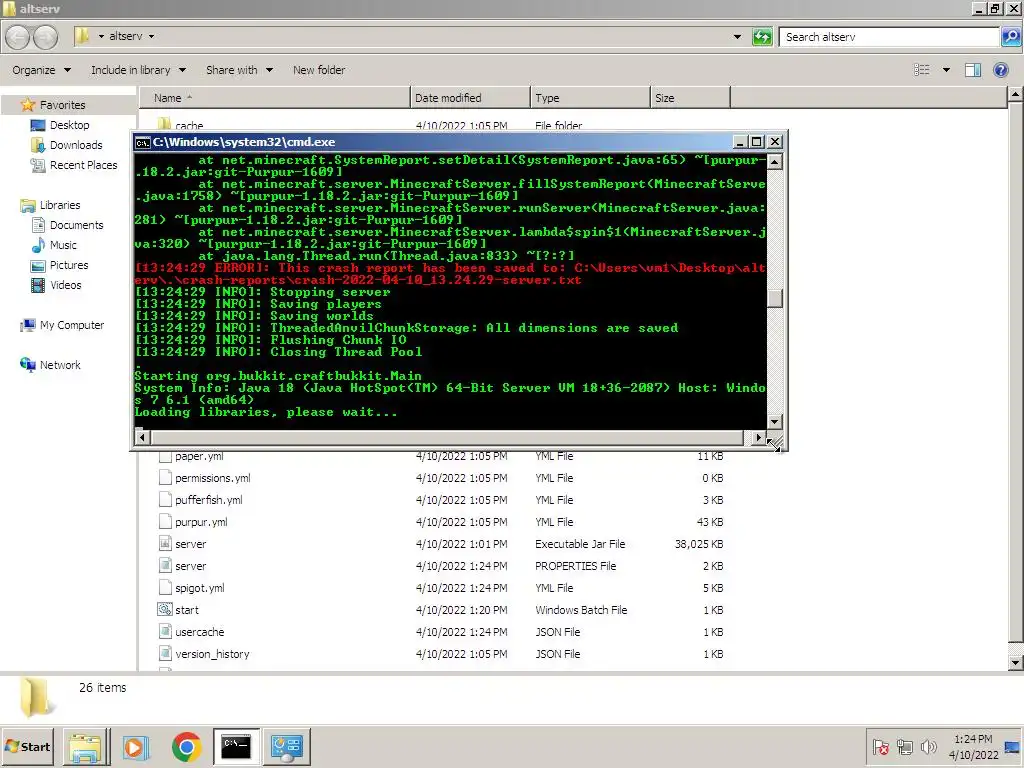Click the cmd.exe window system menu icon
The height and width of the screenshot is (768, 1024).
(x=142, y=142)
